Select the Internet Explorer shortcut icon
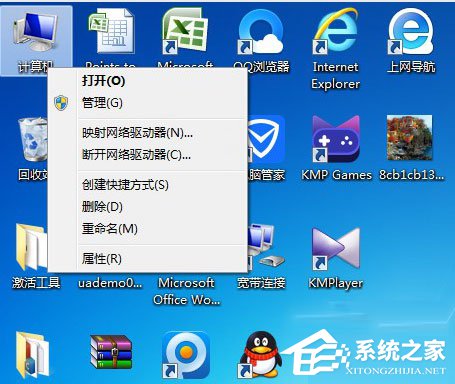This screenshot has width=455, height=384. tap(336, 32)
